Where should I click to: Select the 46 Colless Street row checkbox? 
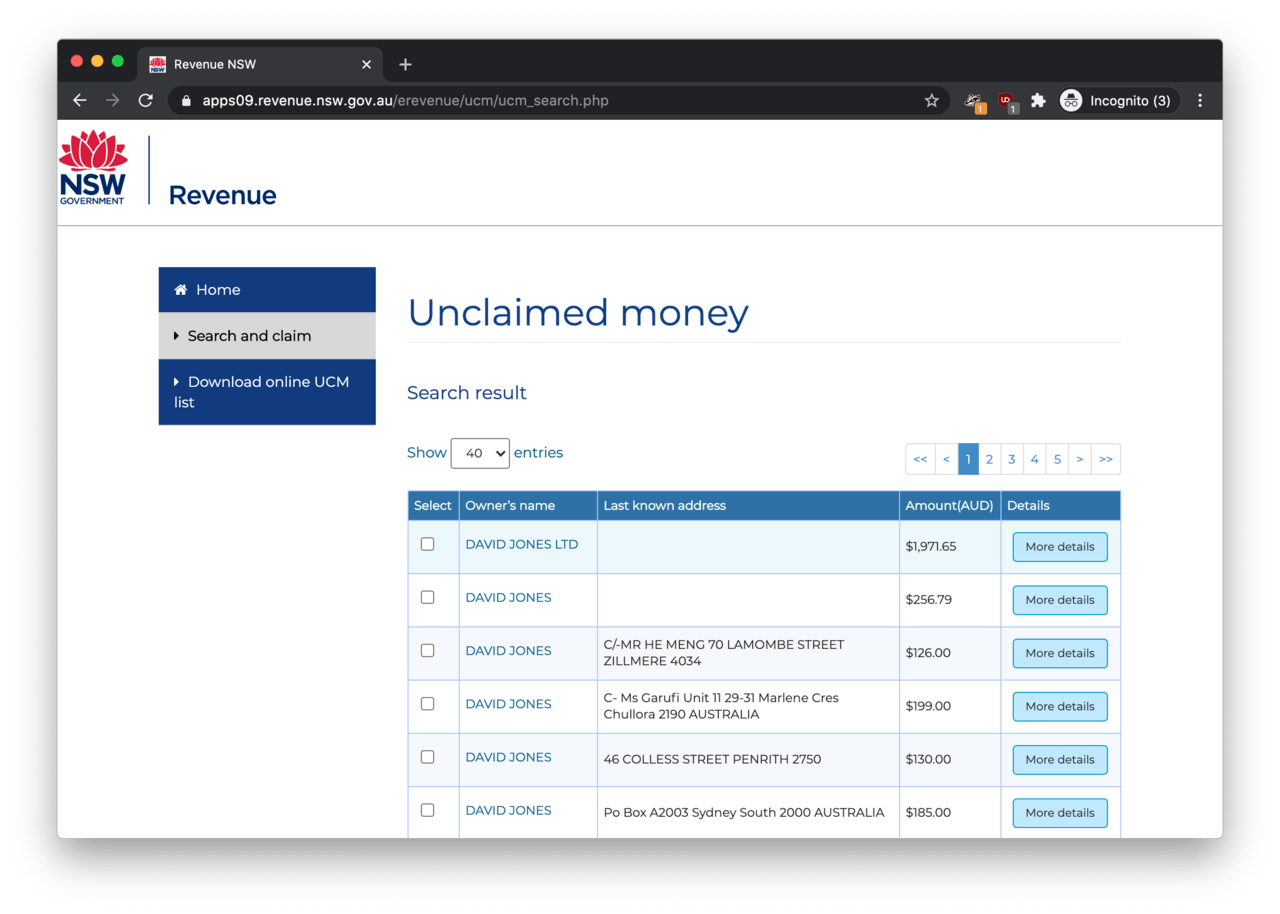[428, 757]
